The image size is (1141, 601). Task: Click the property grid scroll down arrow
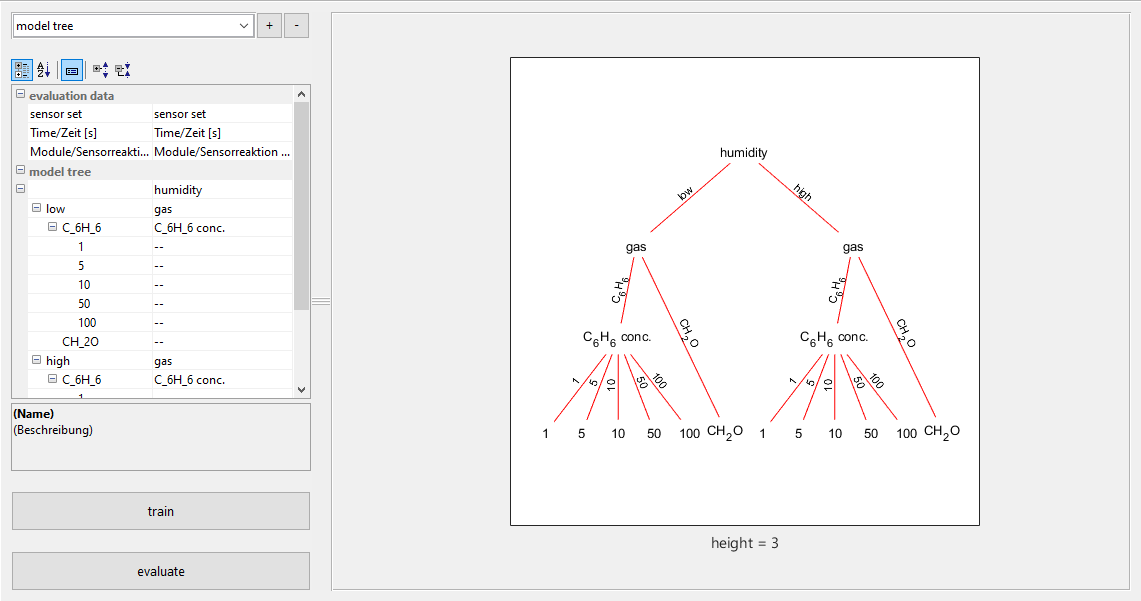302,389
